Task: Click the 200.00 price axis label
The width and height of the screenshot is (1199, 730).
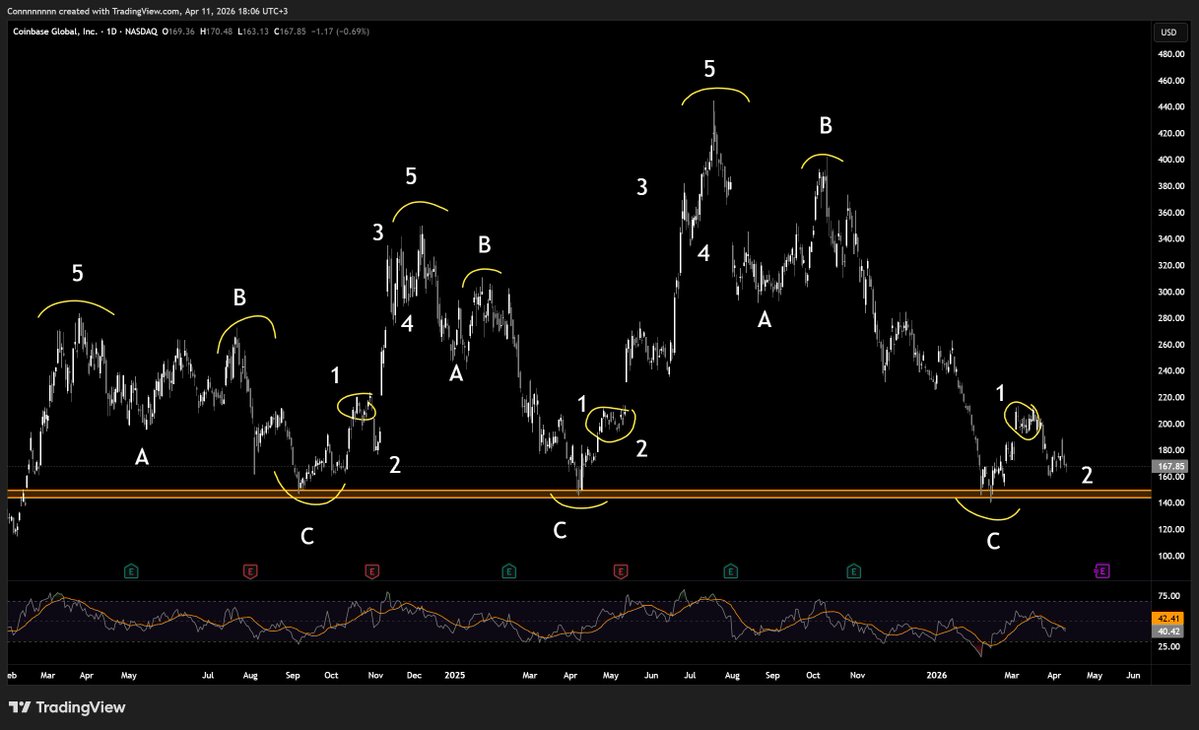Action: (1171, 424)
